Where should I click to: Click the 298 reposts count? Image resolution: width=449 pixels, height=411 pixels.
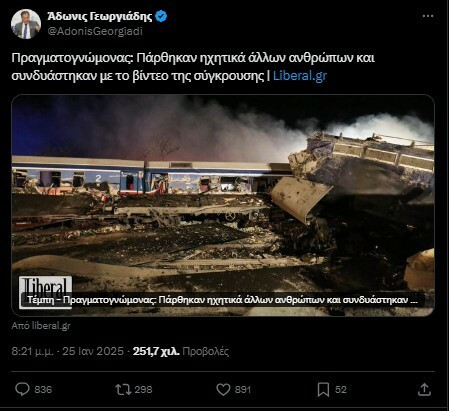pos(143,389)
